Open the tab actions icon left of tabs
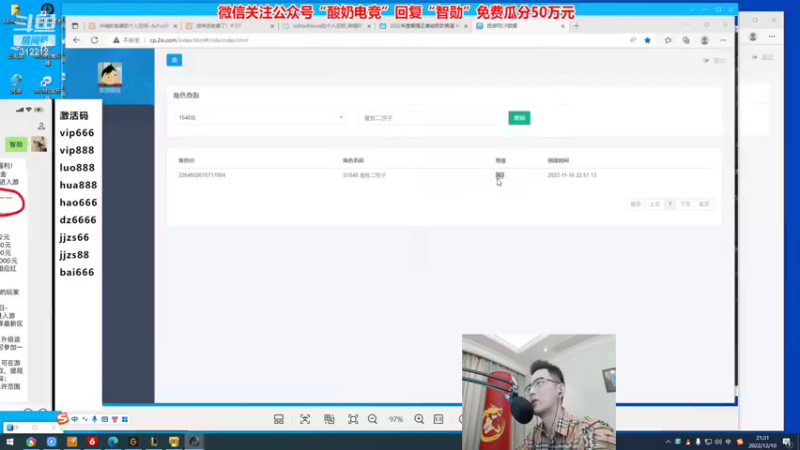Viewport: 800px width, 450px height. point(75,26)
